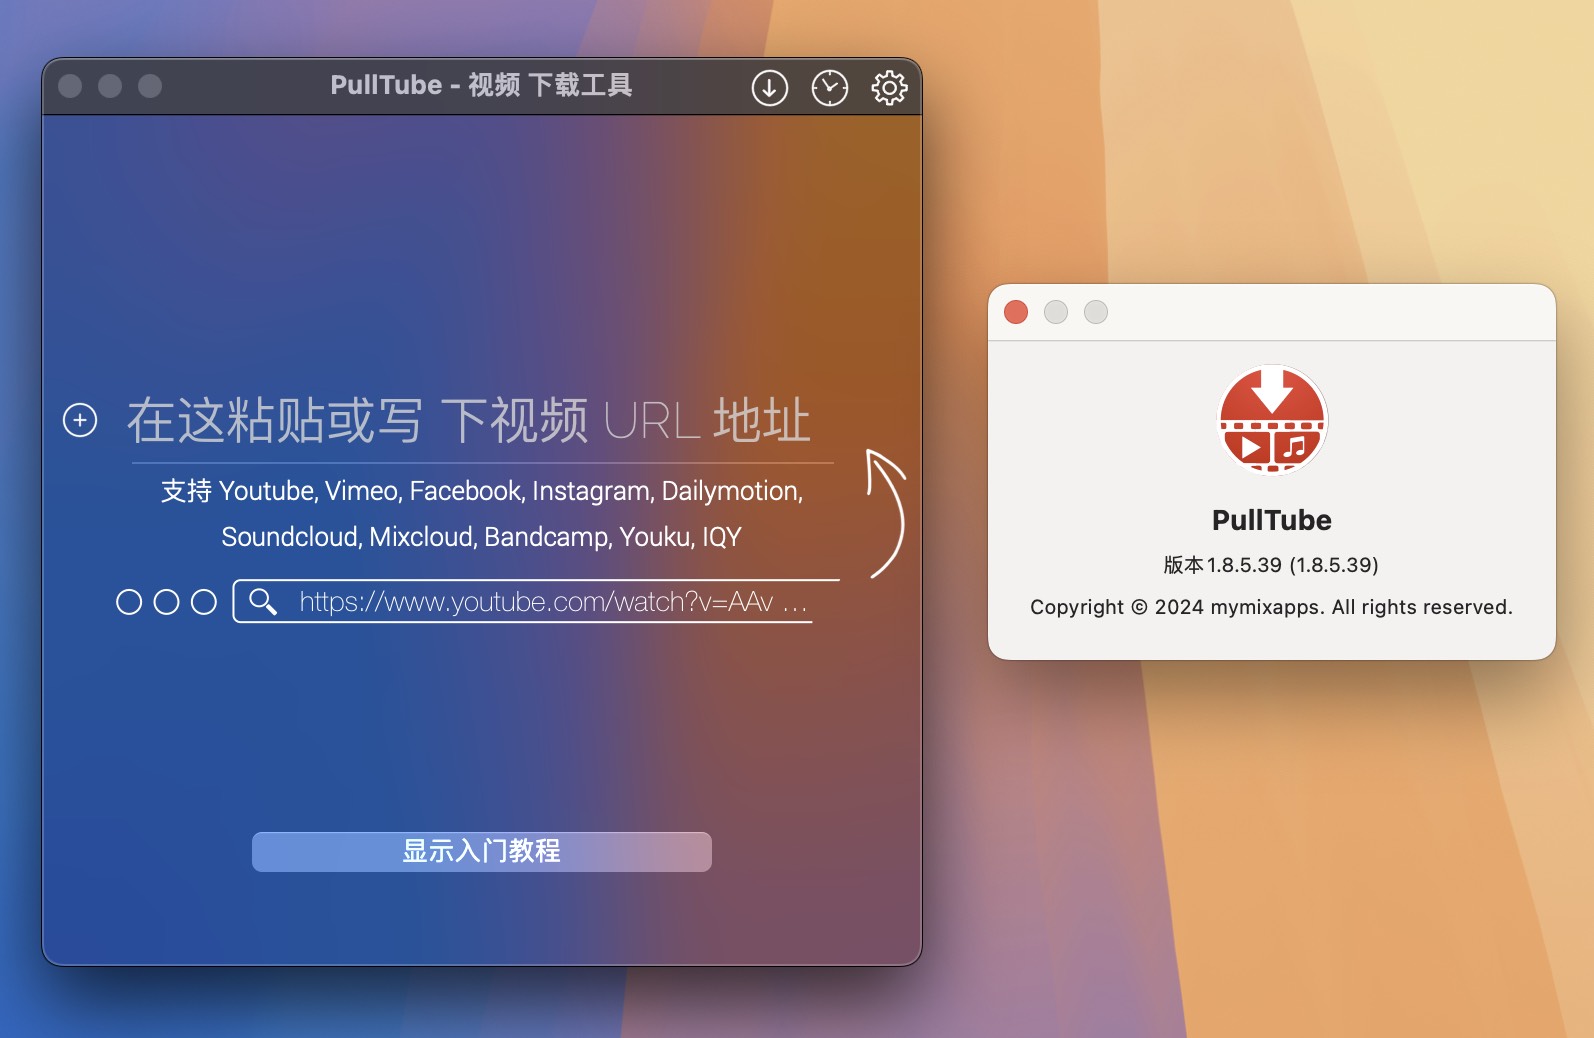Click the version text '版本 1.8.5.39 (1.8.5.39)'
This screenshot has width=1594, height=1038.
[1271, 565]
